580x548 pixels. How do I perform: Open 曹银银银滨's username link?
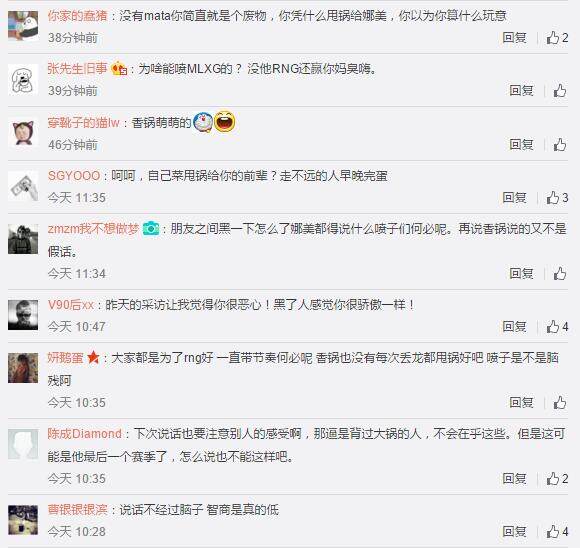[77, 510]
